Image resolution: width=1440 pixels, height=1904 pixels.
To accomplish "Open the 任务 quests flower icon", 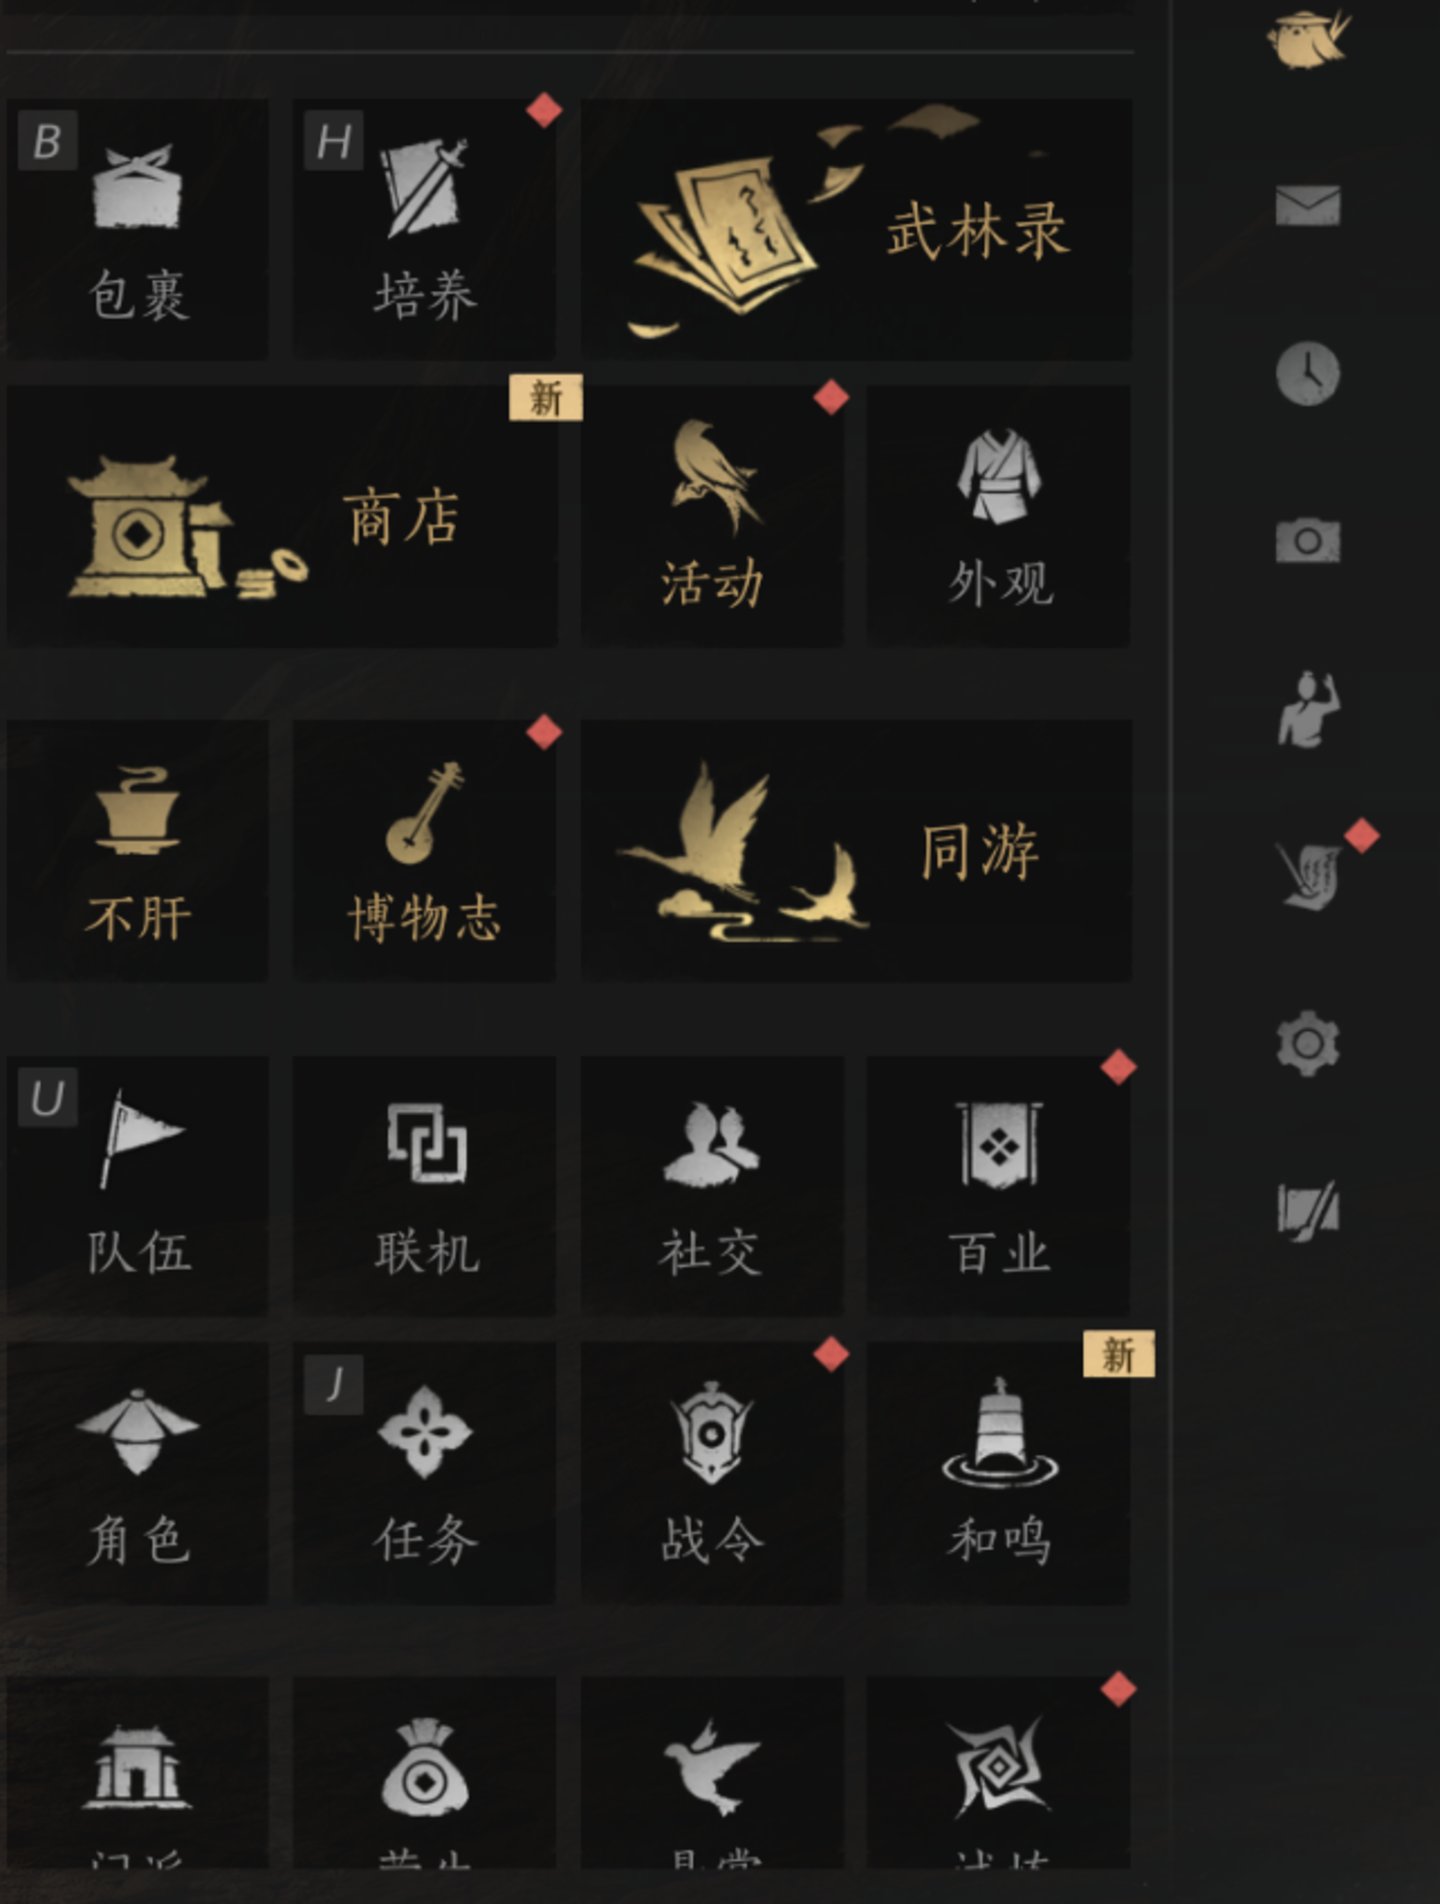I will click(424, 1473).
